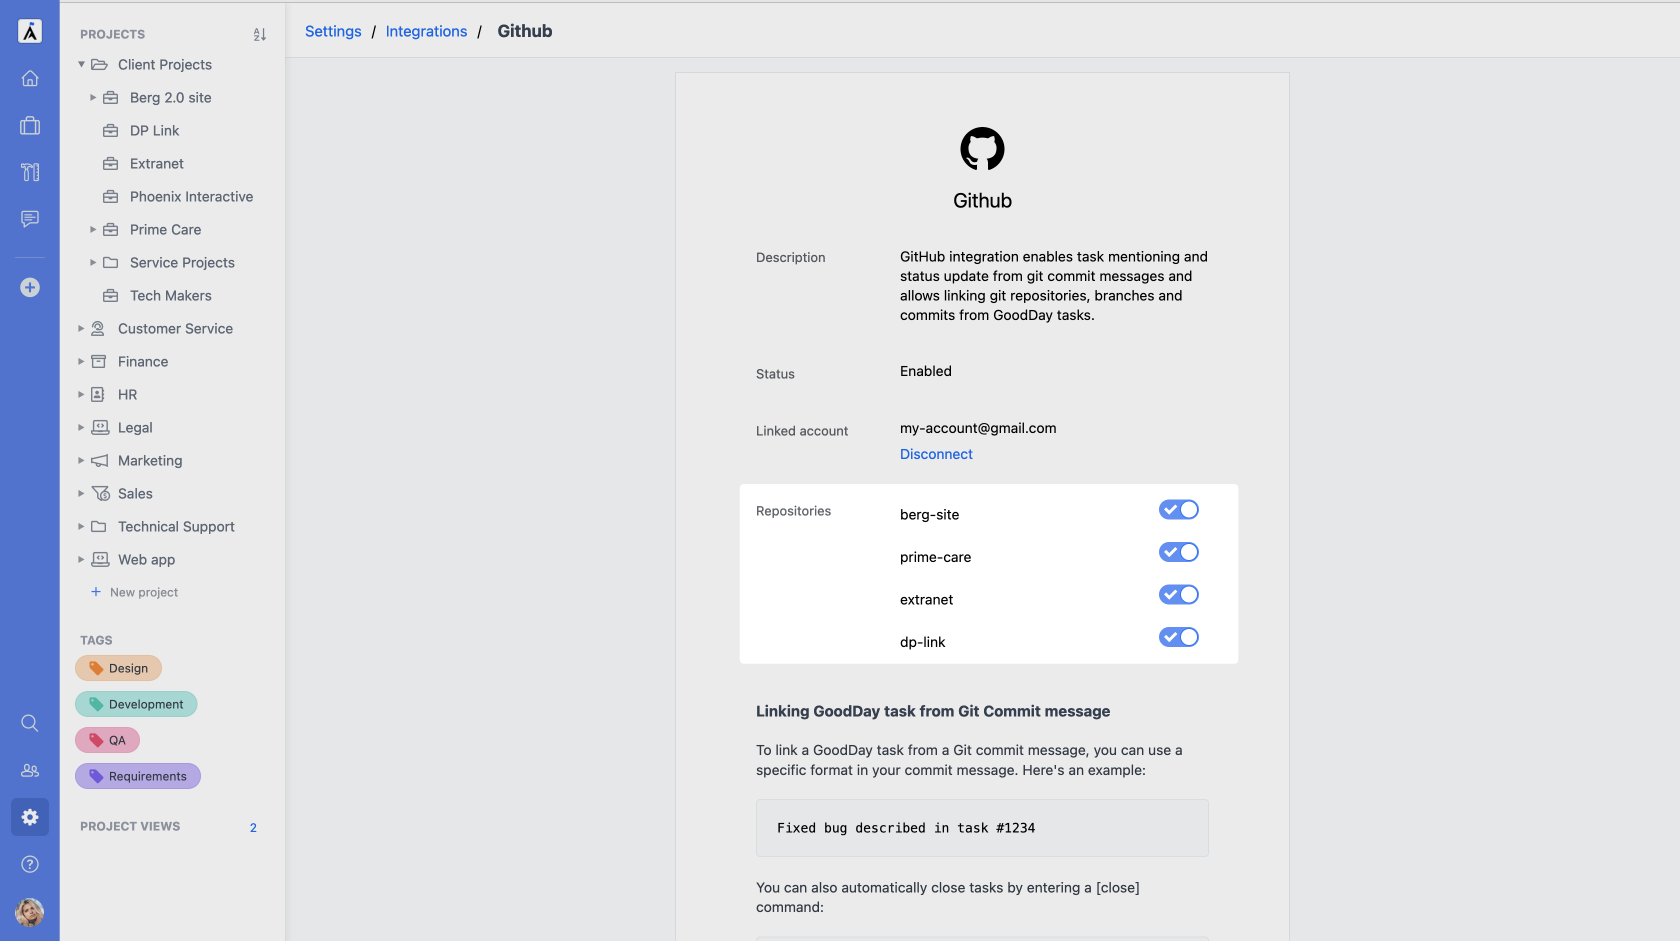
Task: Click the Legal project icon
Action: click(100, 427)
